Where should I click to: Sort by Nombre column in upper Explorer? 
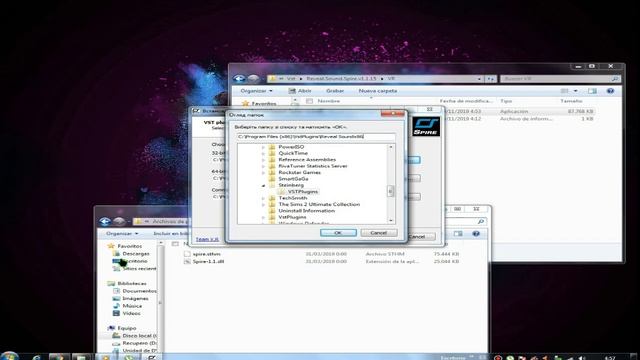pos(329,101)
